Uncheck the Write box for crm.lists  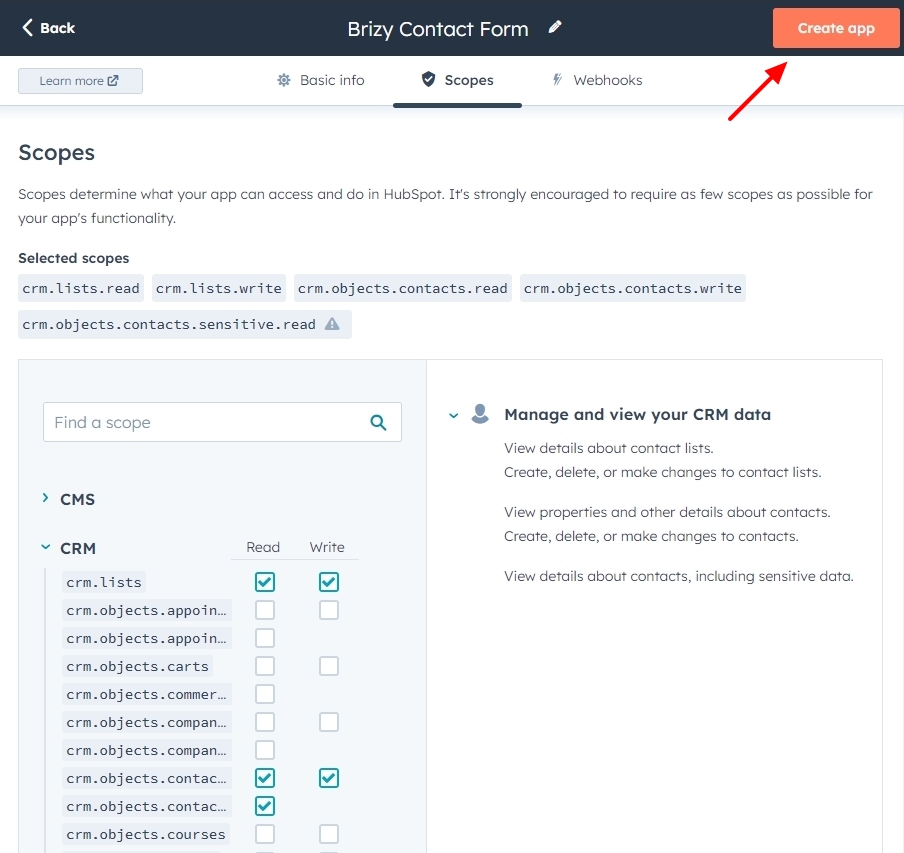[329, 582]
